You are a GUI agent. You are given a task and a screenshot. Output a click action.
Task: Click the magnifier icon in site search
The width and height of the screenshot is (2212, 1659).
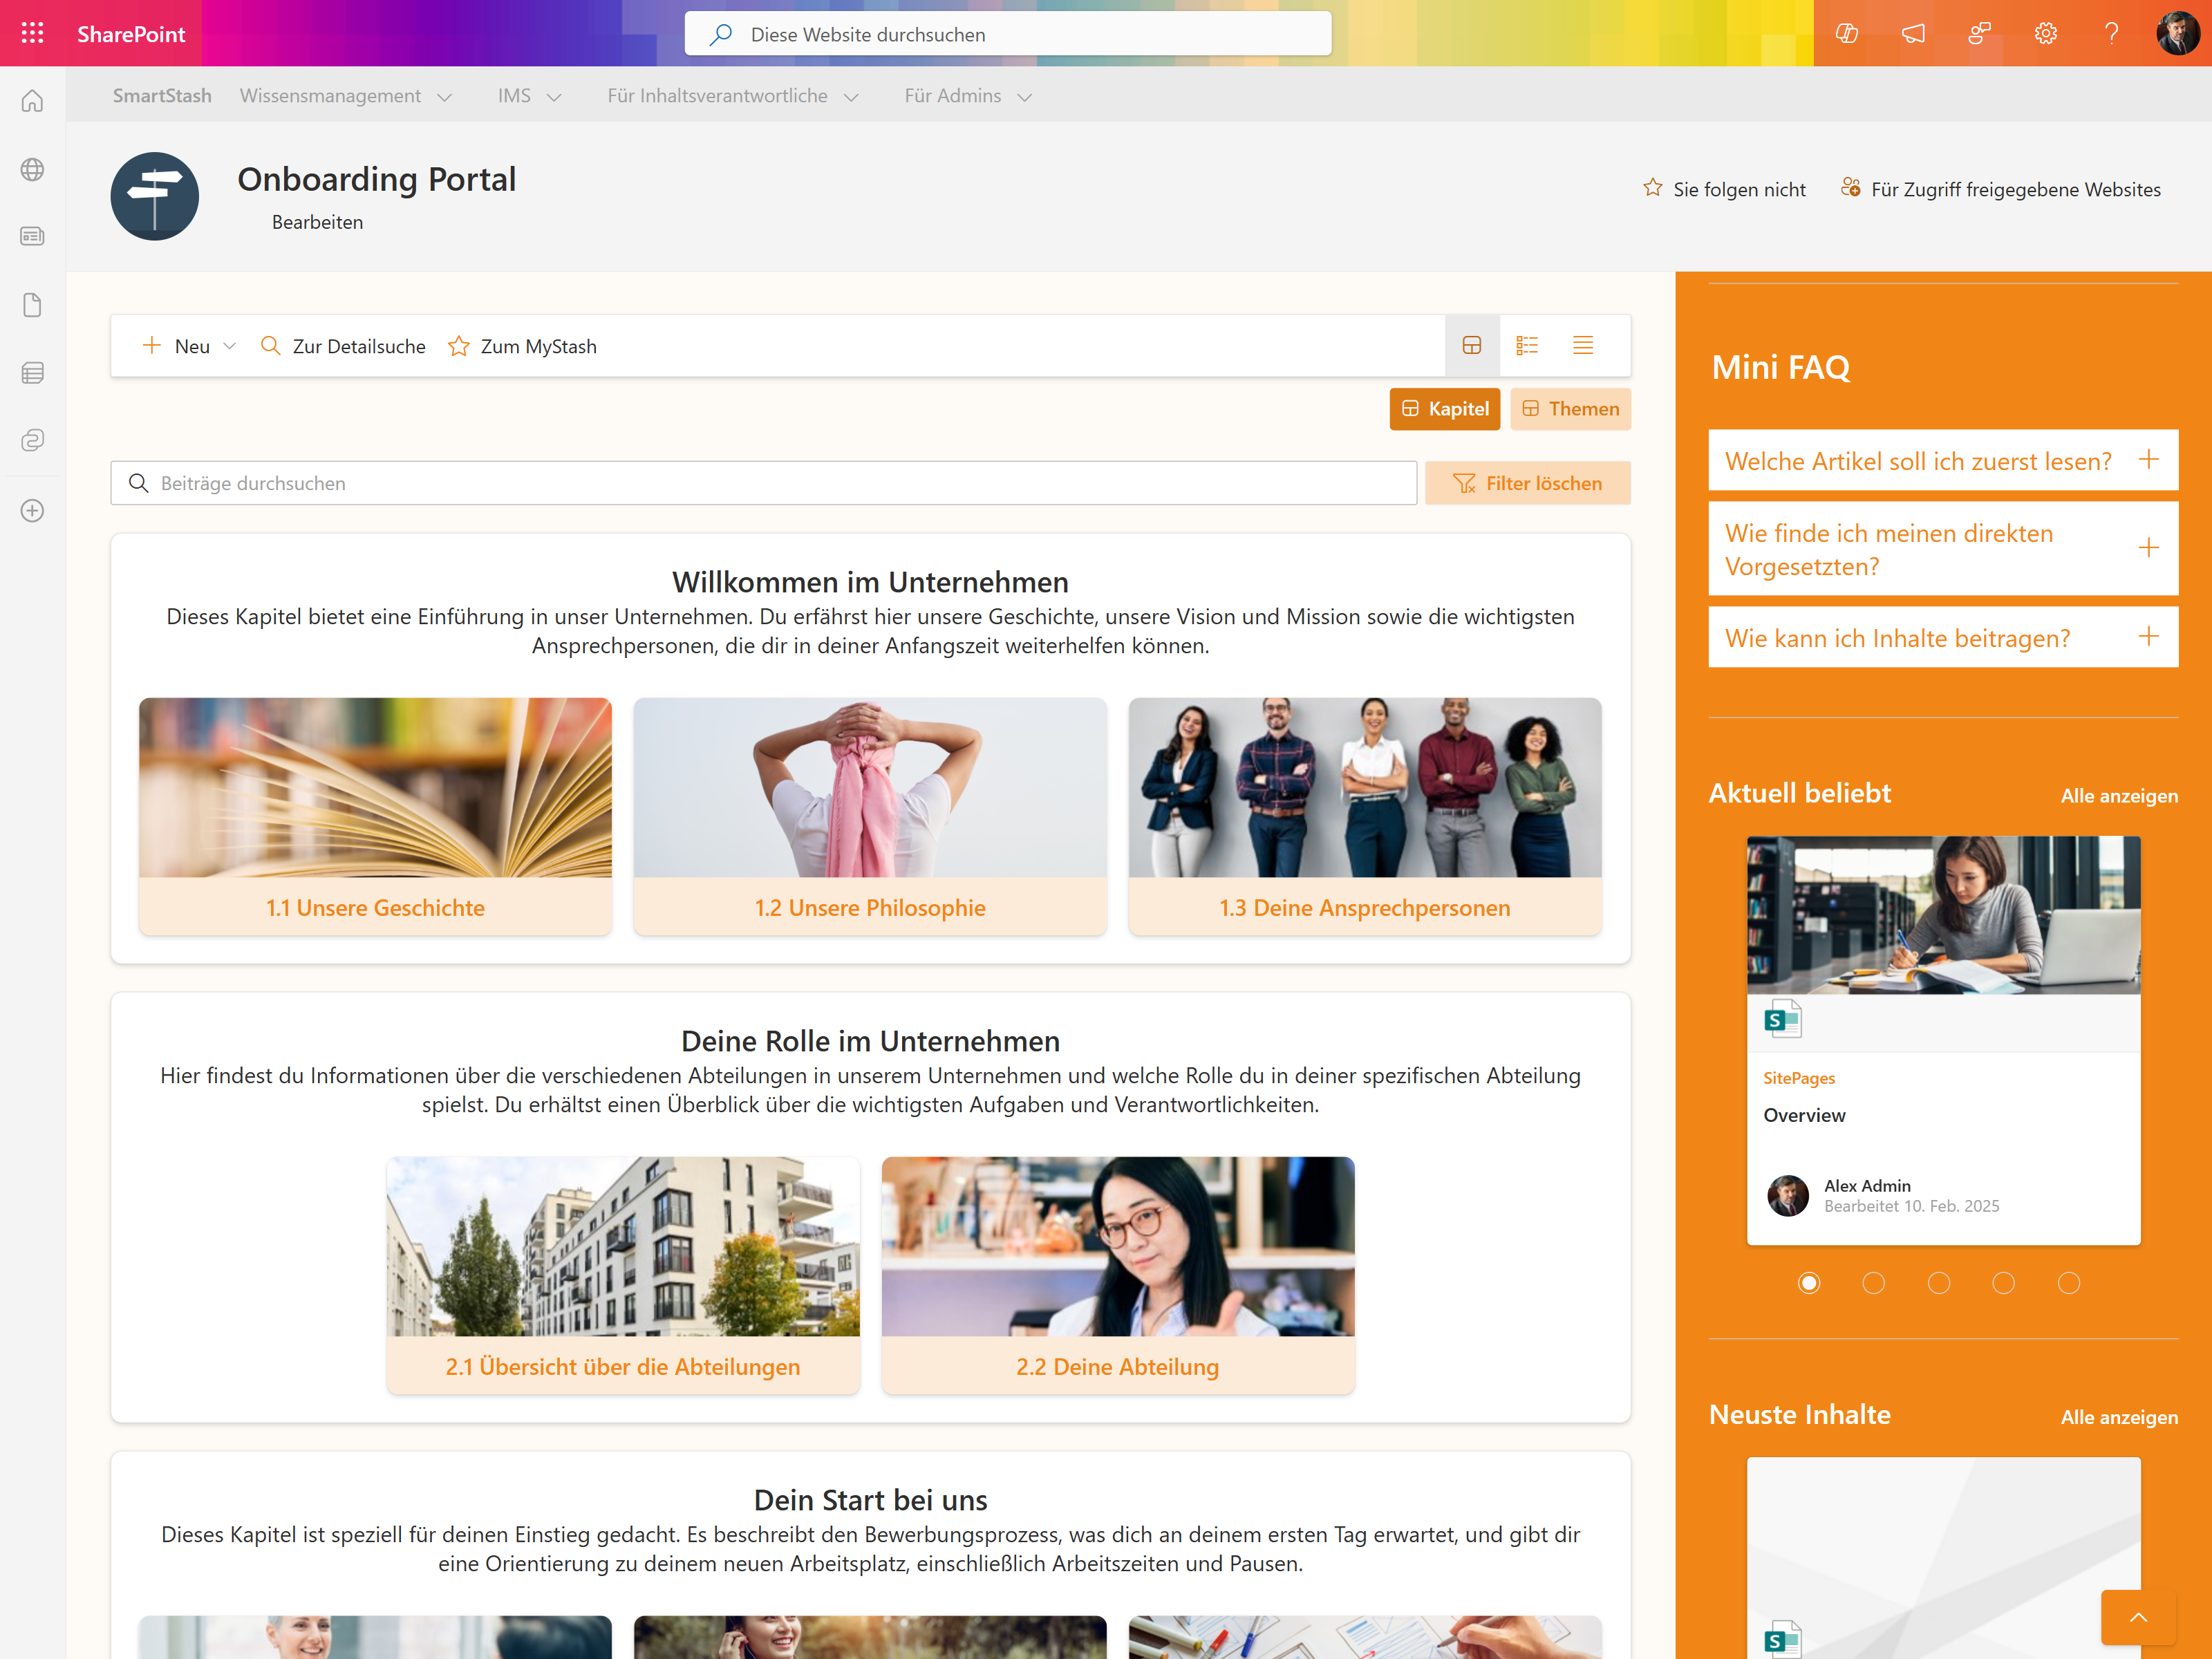click(720, 34)
